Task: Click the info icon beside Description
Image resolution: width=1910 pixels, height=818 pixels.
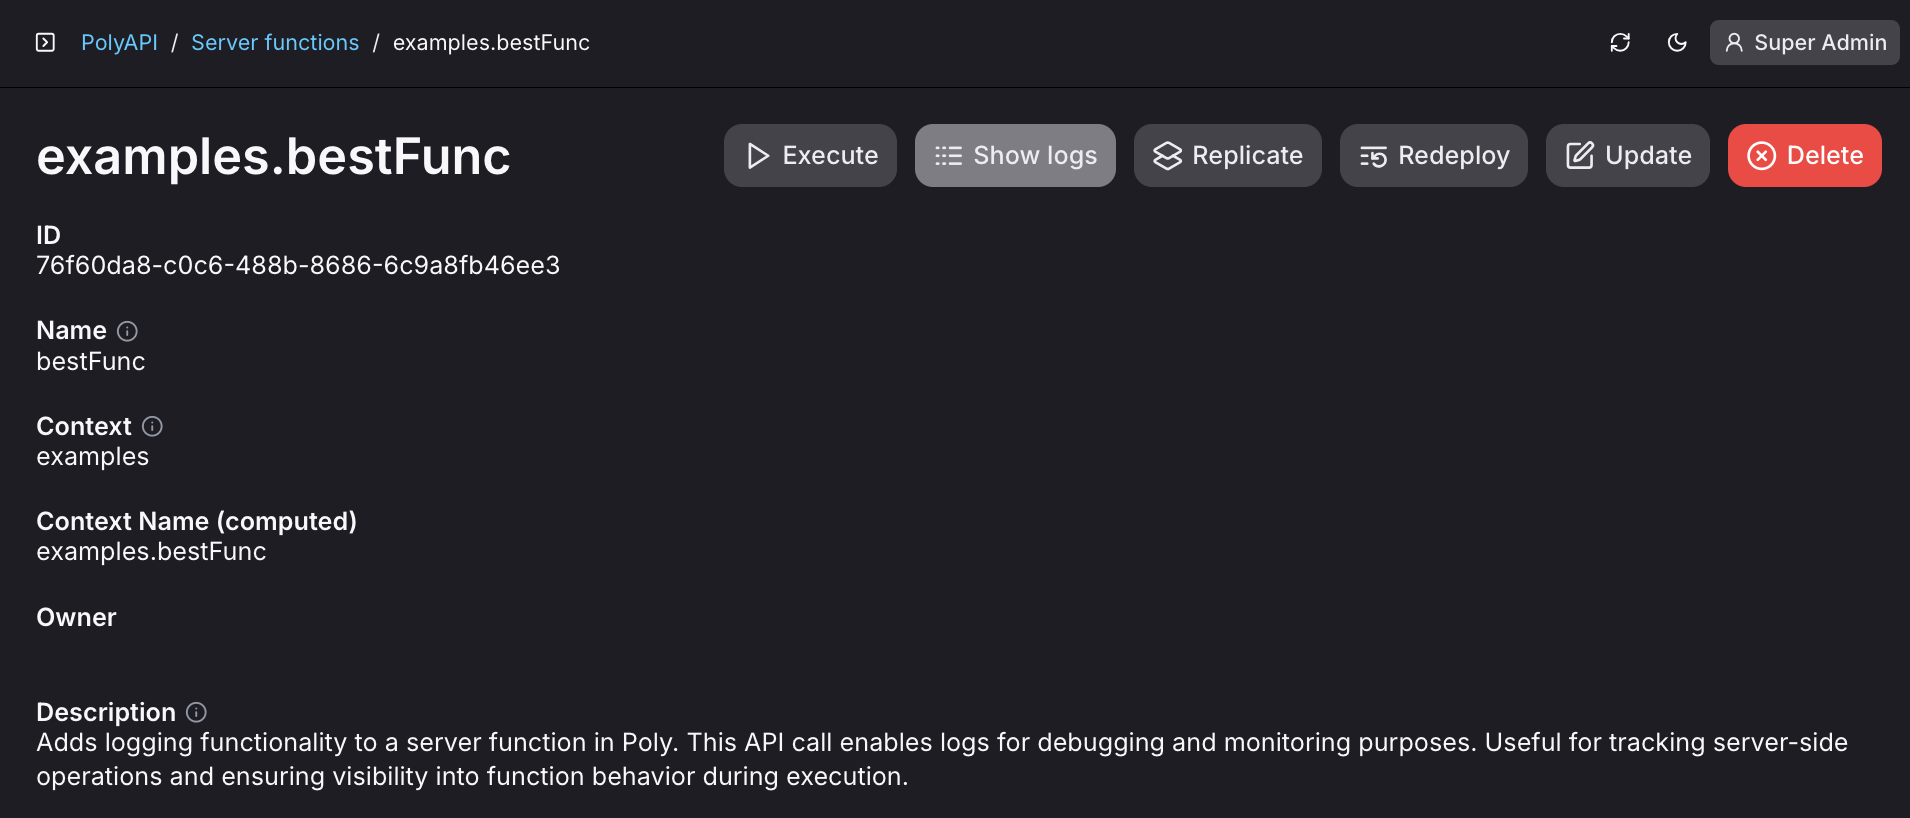Action: coord(196,712)
